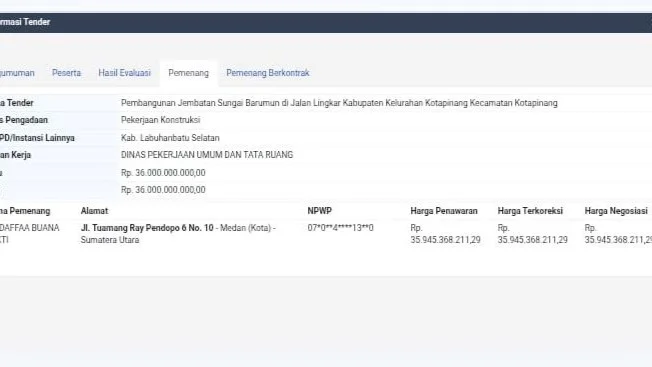Click the Harga Negosiasi amount under its header

[618, 240]
